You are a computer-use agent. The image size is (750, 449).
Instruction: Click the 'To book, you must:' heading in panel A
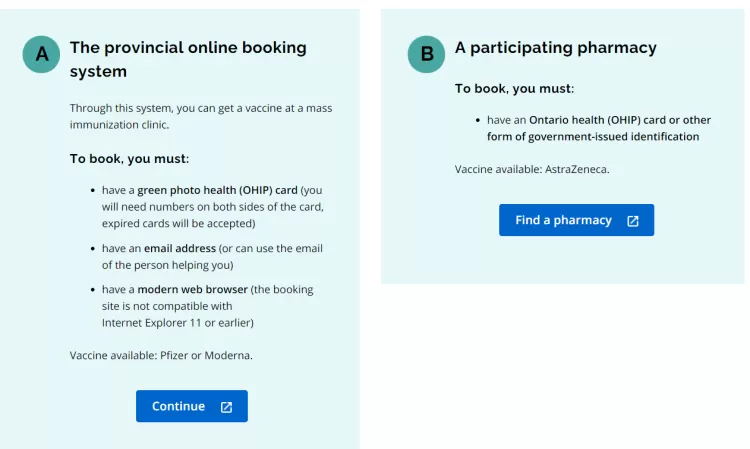click(129, 159)
